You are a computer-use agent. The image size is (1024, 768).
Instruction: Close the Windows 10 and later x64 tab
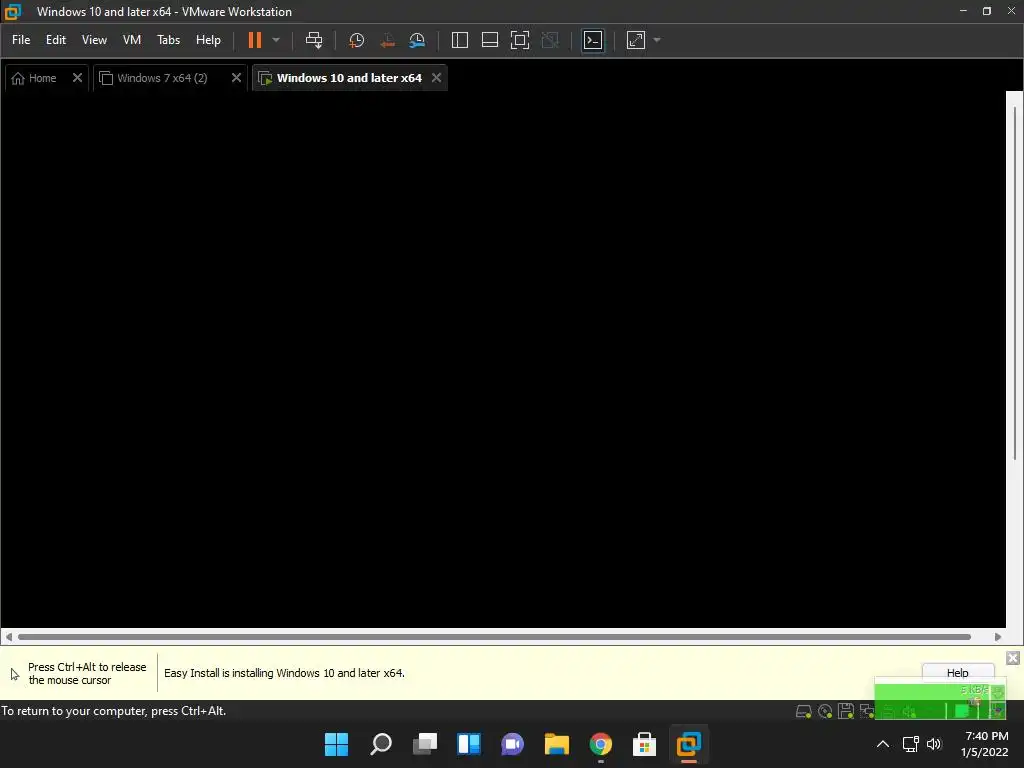tap(436, 78)
